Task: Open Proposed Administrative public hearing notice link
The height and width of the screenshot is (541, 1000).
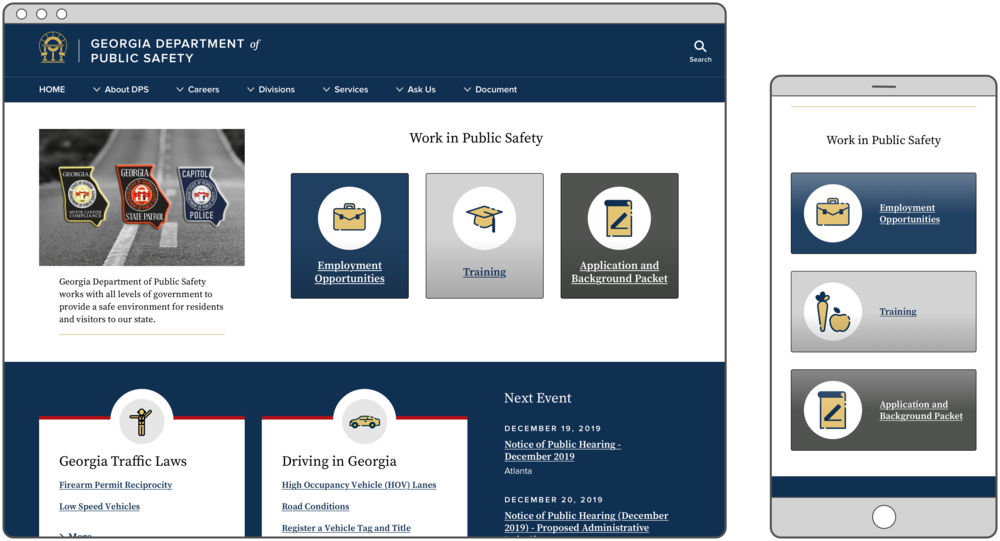Action: coord(586,522)
